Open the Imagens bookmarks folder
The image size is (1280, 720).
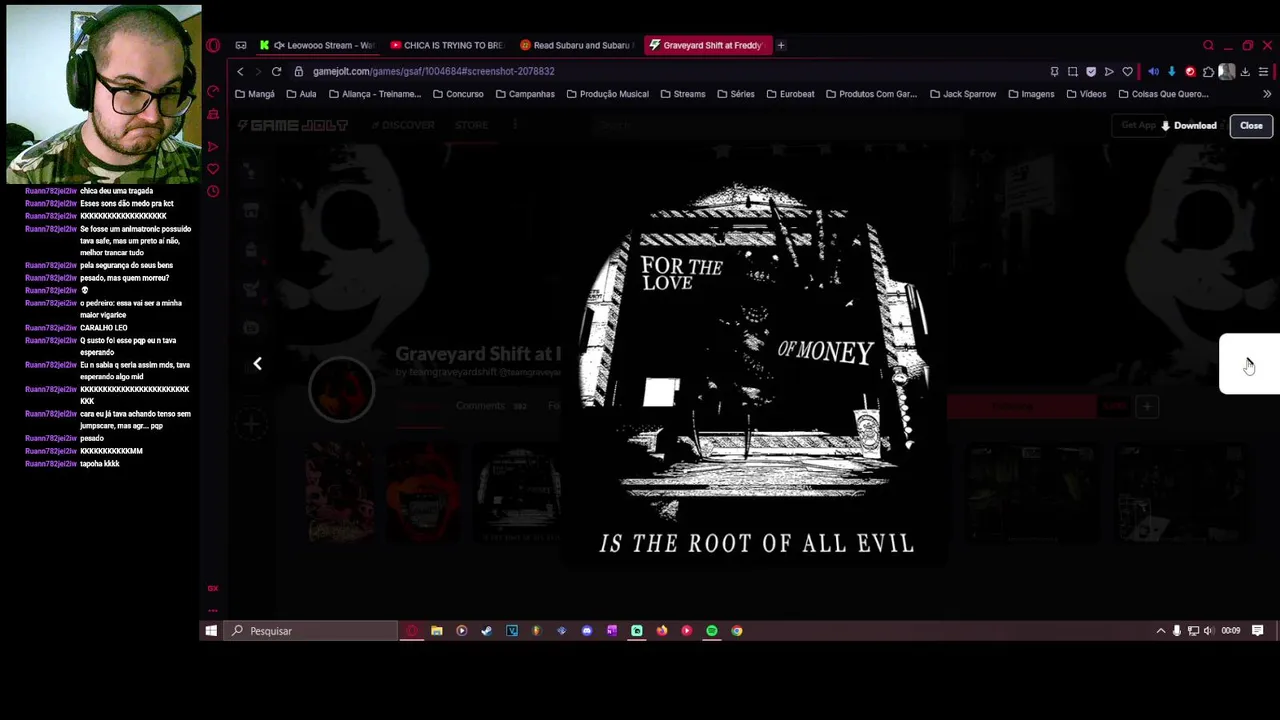click(1031, 94)
